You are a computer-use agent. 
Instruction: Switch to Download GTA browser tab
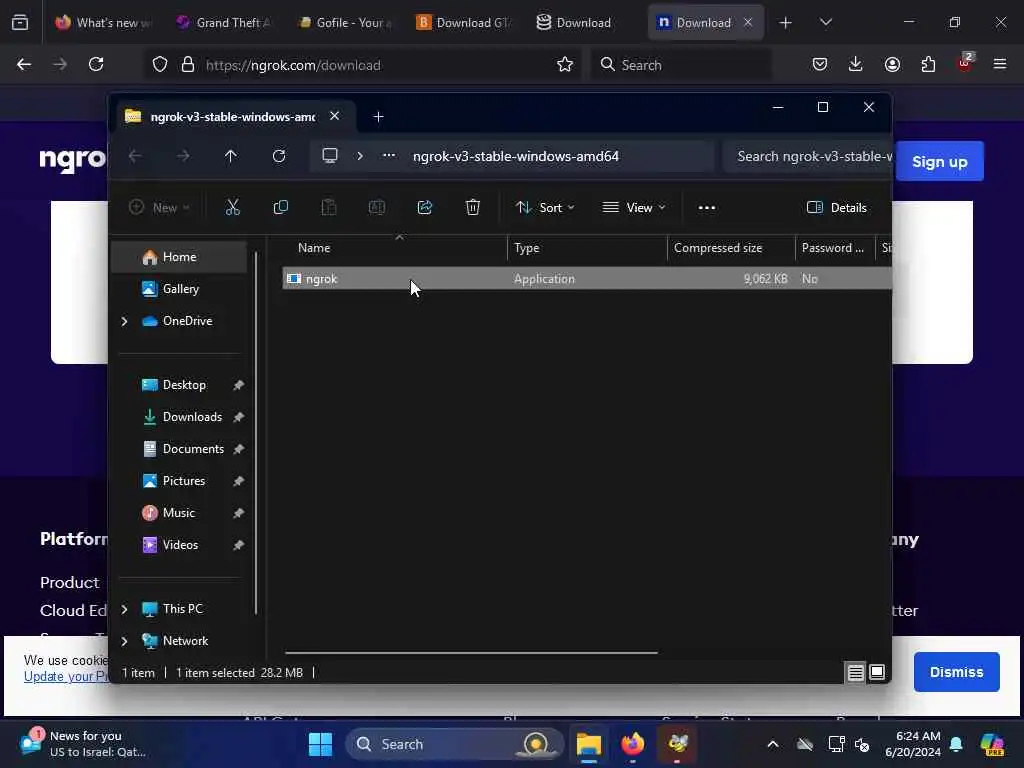[464, 22]
